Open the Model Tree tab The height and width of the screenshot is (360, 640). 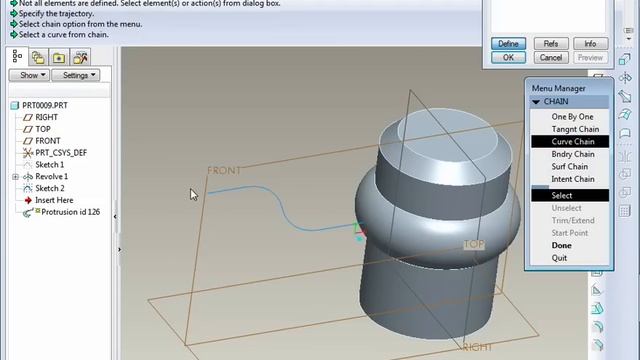17,57
